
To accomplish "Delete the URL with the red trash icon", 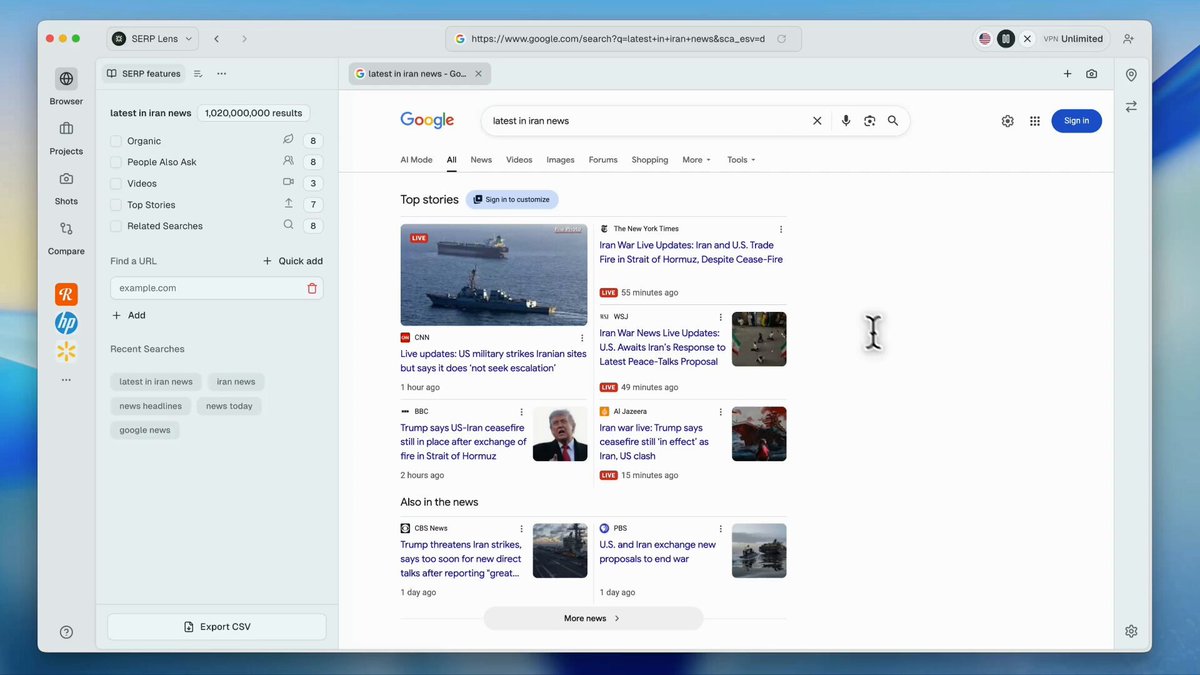I will [x=312, y=288].
